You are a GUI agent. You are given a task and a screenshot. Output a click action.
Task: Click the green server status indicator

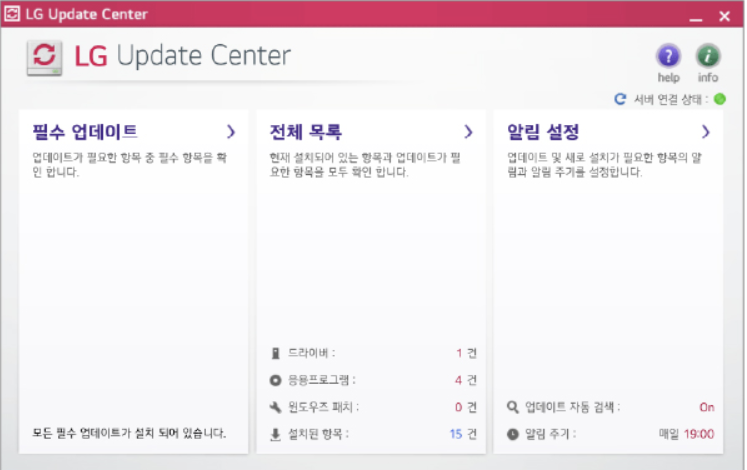pyautogui.click(x=720, y=99)
